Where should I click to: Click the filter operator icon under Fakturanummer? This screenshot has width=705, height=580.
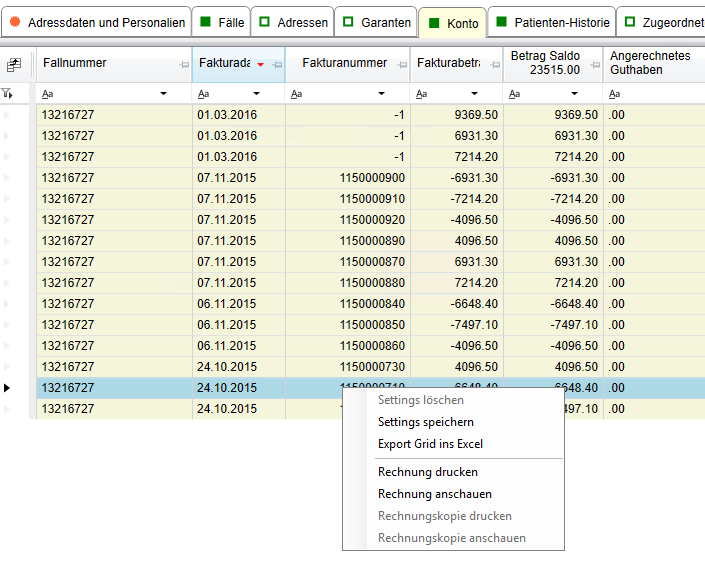point(297,94)
